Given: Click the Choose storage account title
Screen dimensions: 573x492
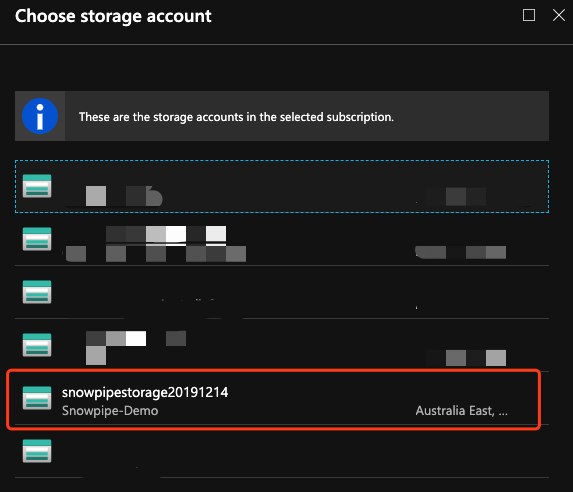Looking at the screenshot, I should (113, 16).
